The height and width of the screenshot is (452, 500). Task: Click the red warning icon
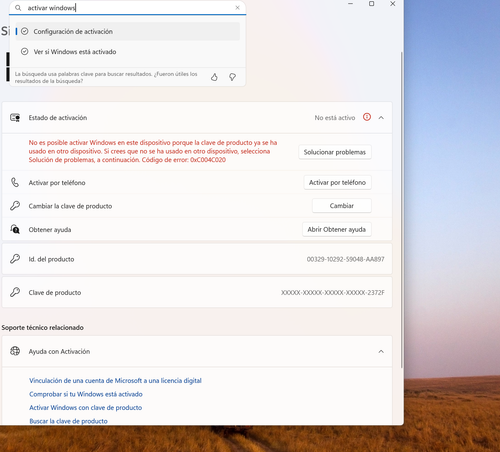pyautogui.click(x=367, y=117)
